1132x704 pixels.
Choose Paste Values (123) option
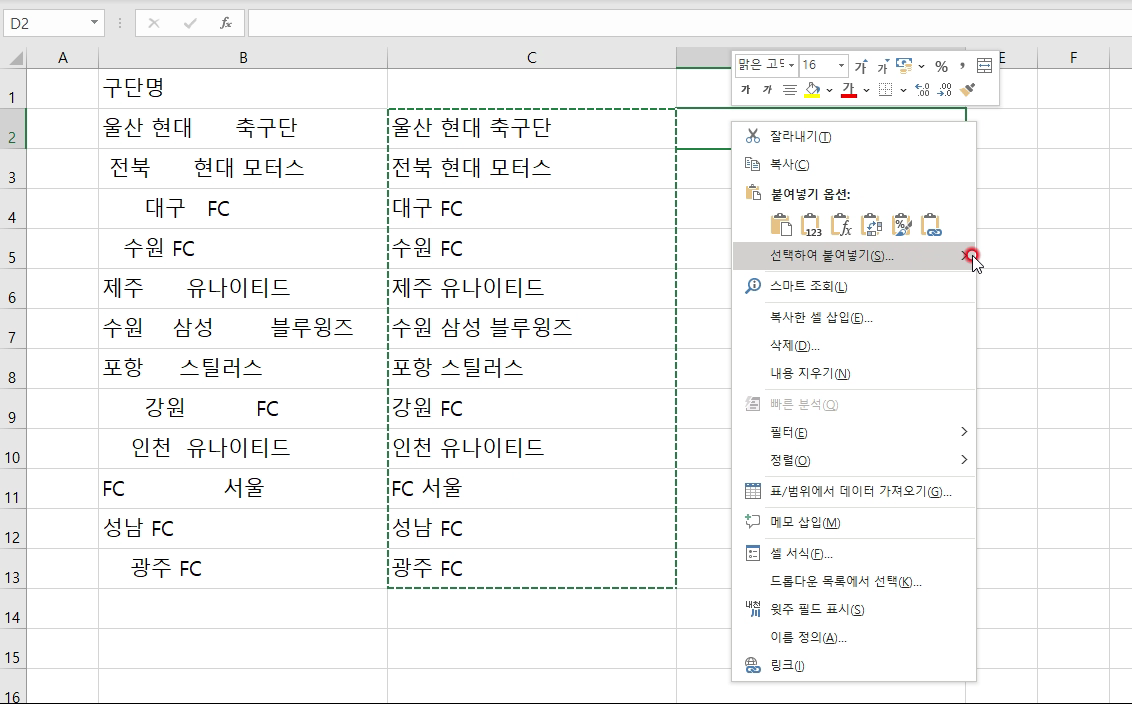(811, 225)
